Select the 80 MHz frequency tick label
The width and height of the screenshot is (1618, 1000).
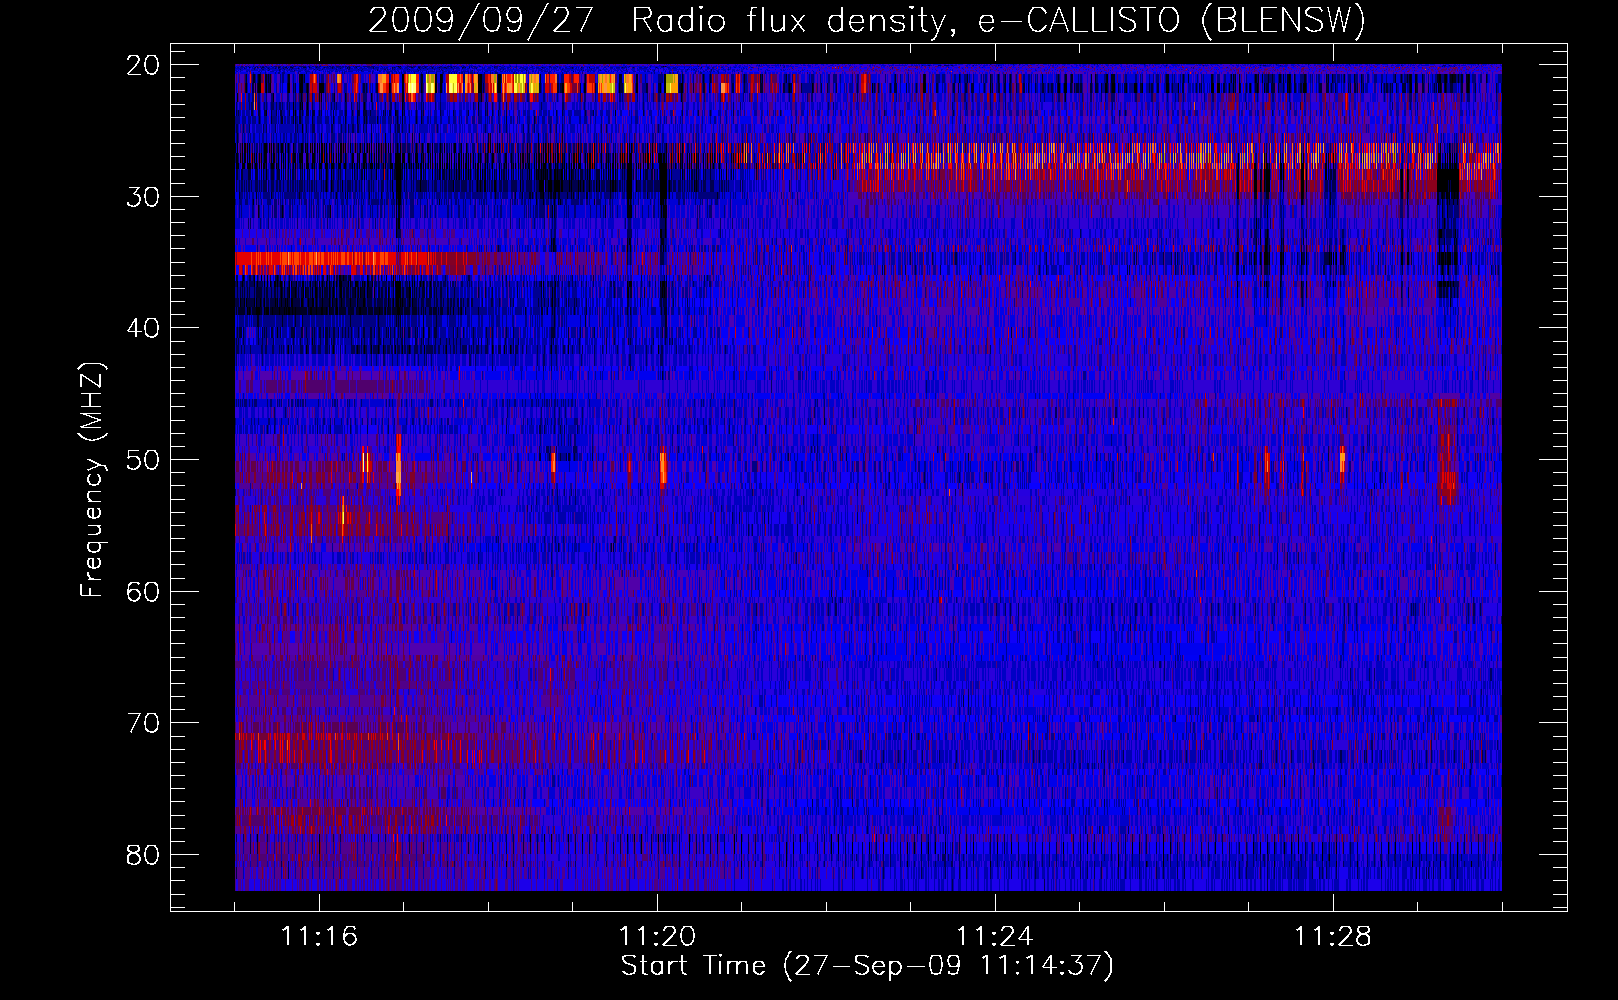tap(144, 855)
